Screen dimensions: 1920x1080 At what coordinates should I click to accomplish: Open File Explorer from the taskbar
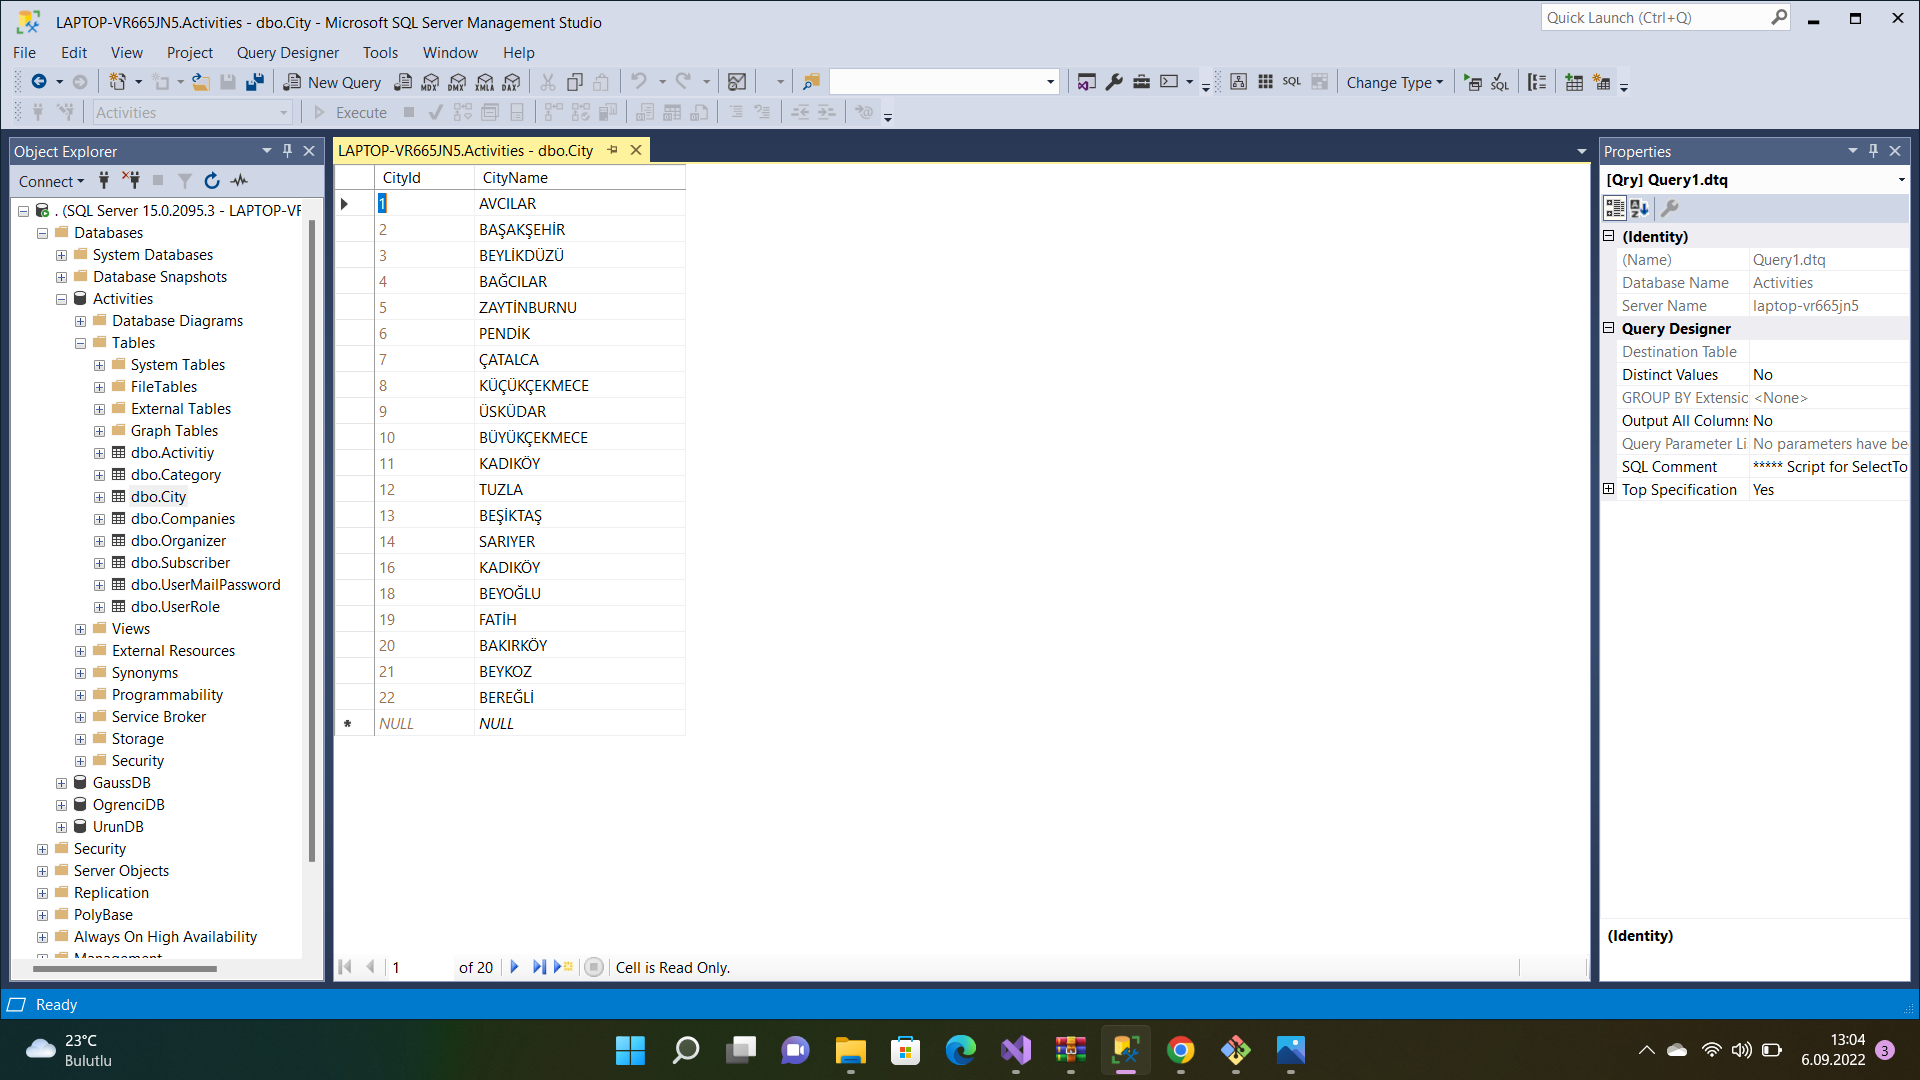coord(850,1050)
